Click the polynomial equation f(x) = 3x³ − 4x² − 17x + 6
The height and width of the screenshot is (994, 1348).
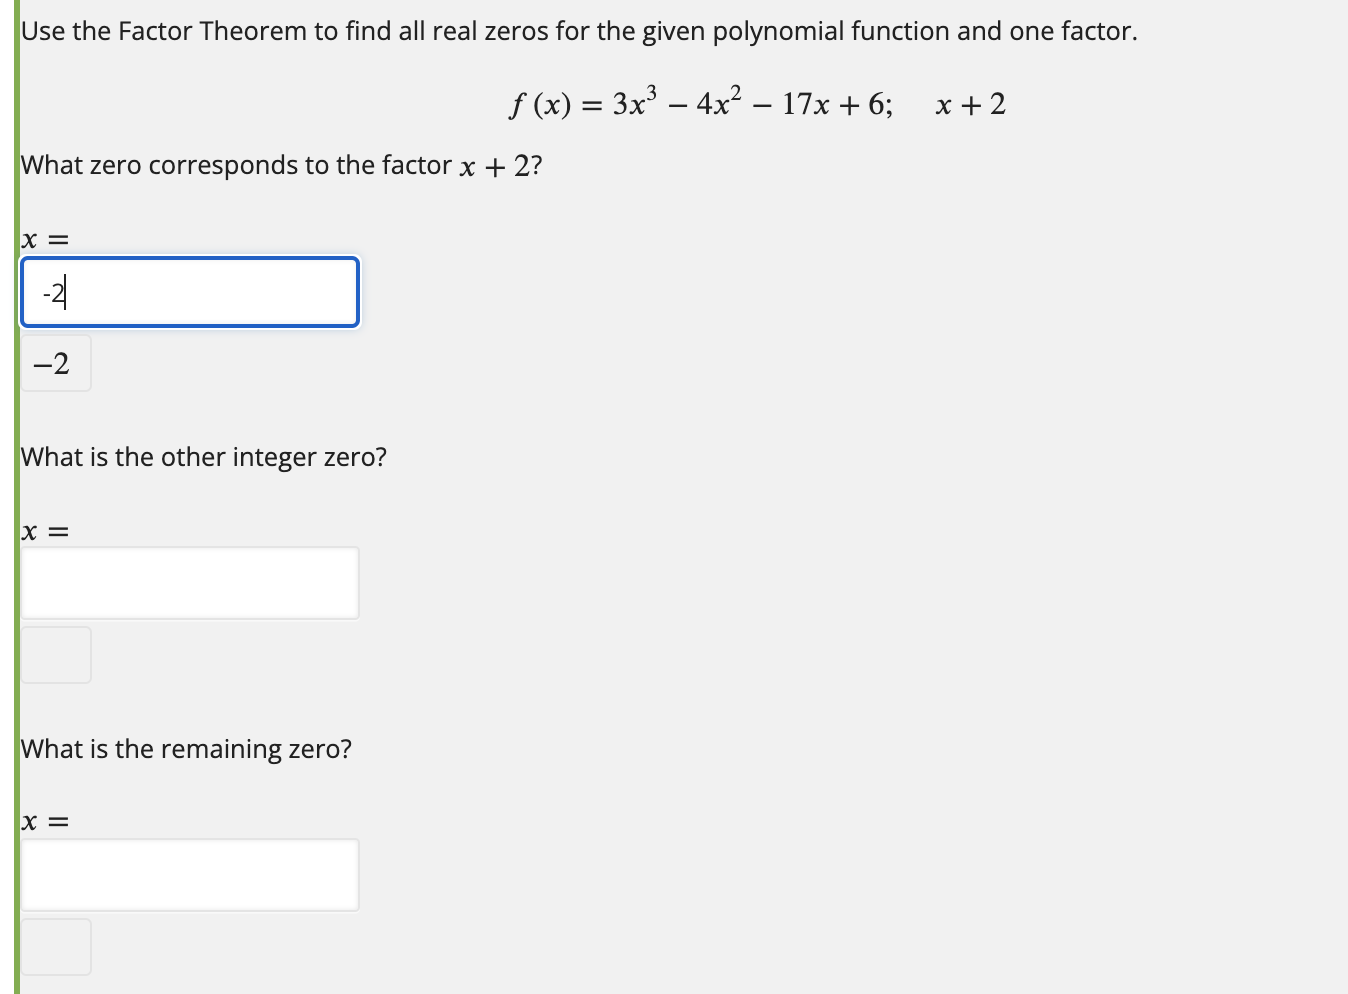(698, 102)
